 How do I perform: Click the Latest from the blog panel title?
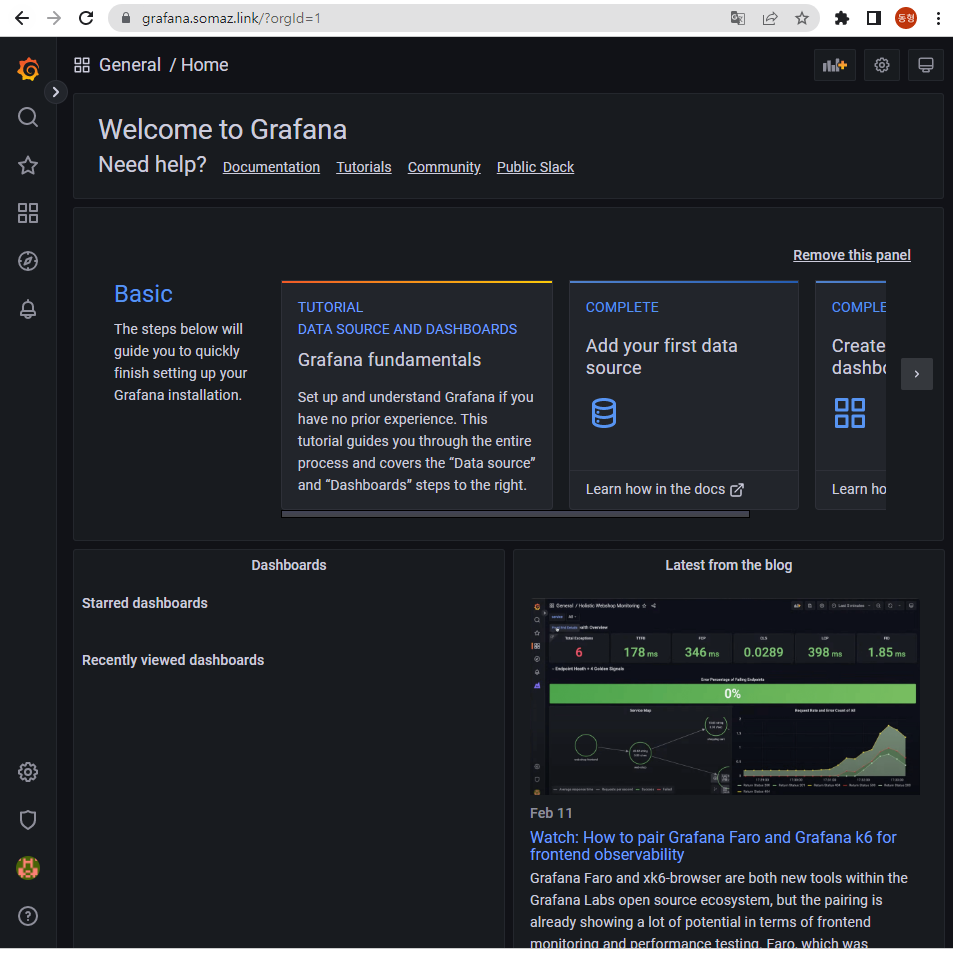pos(728,565)
